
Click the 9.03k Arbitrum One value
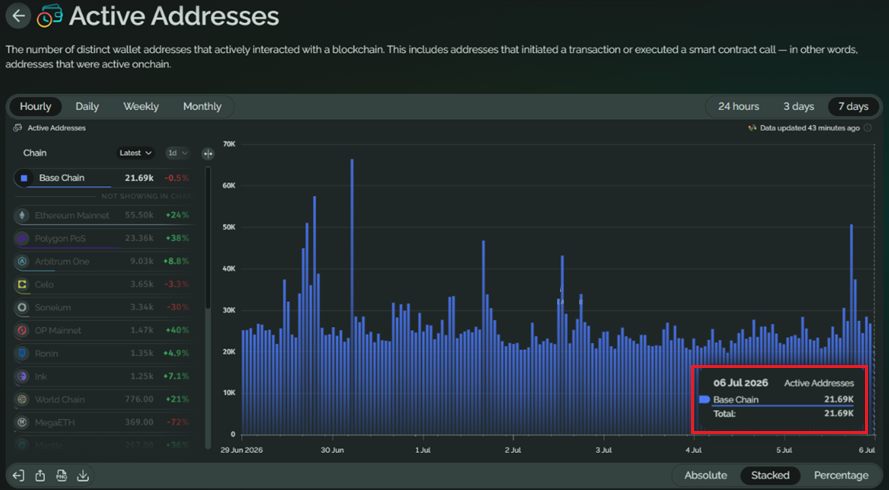tap(142, 261)
